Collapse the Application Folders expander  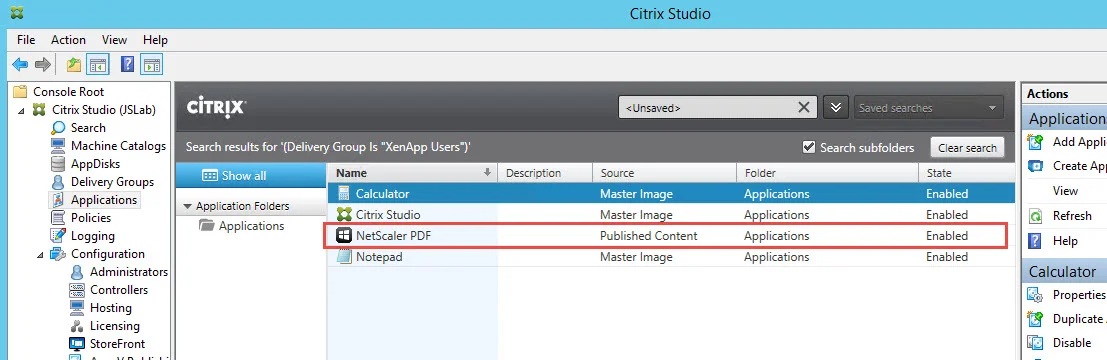pyautogui.click(x=187, y=207)
